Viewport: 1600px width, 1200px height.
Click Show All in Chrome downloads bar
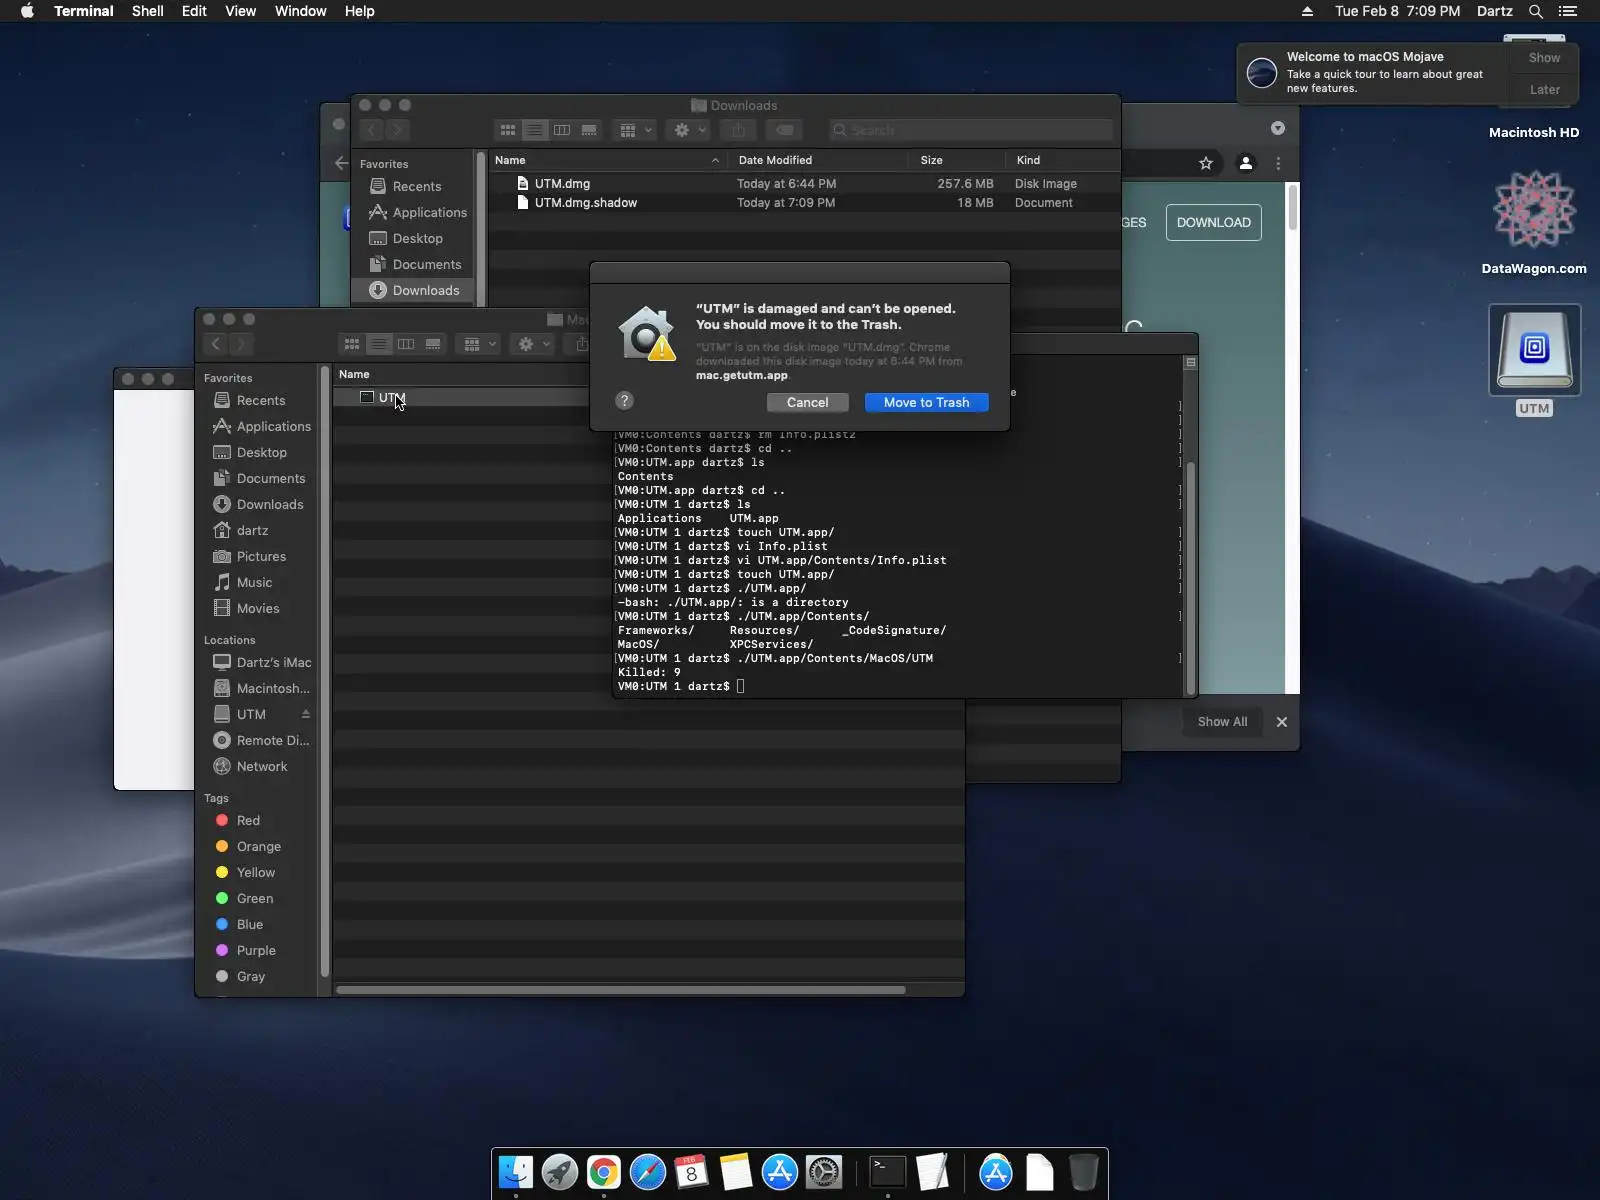coord(1222,722)
